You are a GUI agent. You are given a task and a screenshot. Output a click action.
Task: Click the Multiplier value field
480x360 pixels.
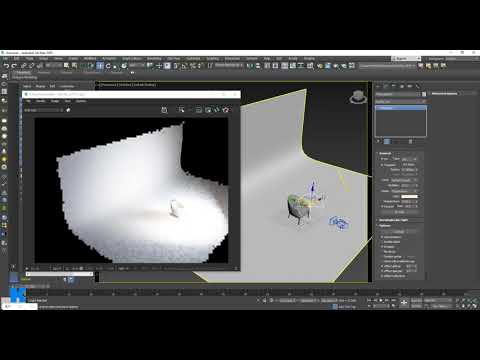click(x=408, y=186)
